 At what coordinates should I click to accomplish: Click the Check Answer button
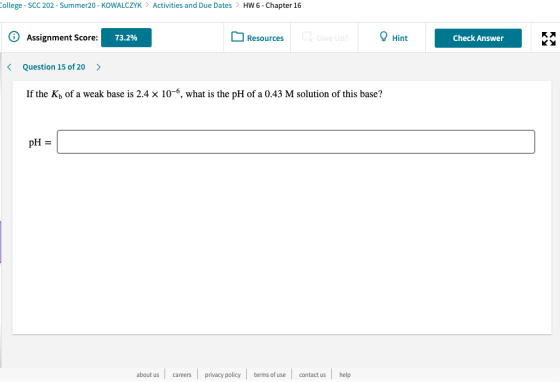[478, 38]
